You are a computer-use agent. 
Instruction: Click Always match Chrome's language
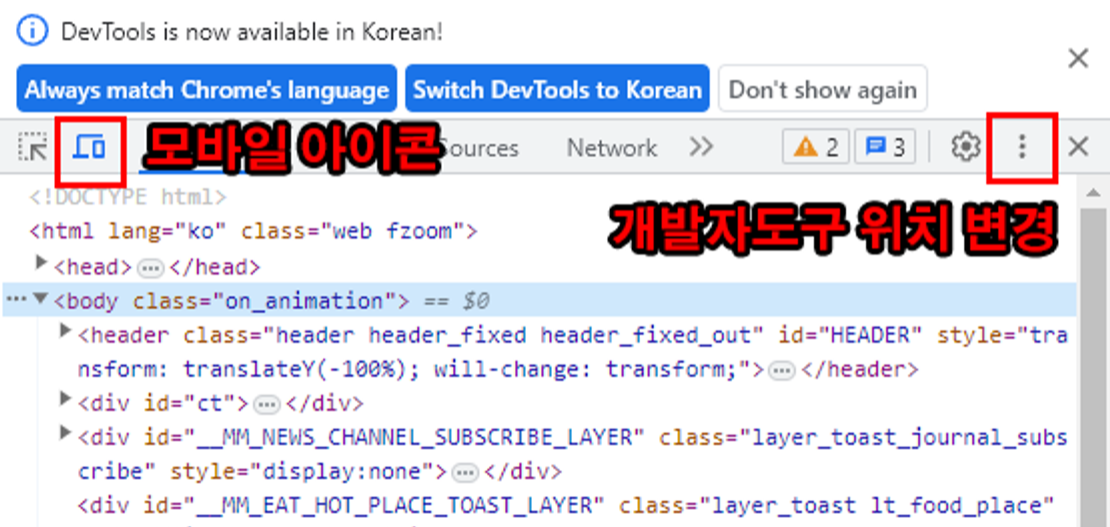(207, 89)
